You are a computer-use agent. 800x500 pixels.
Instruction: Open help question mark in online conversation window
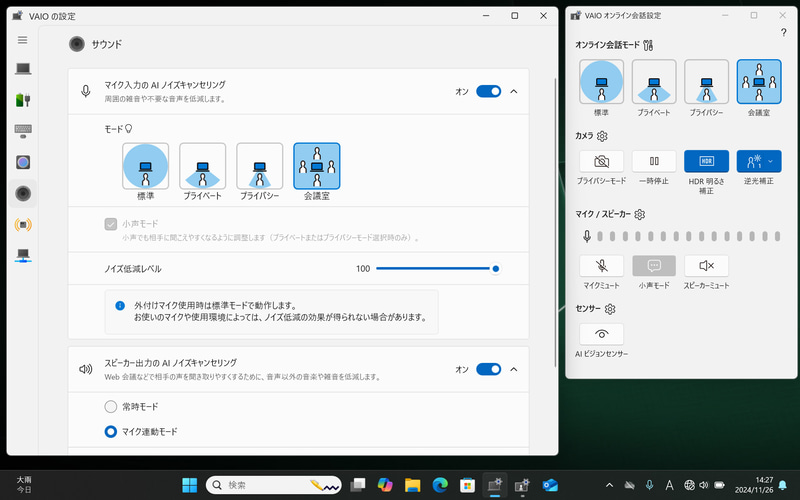click(x=783, y=33)
